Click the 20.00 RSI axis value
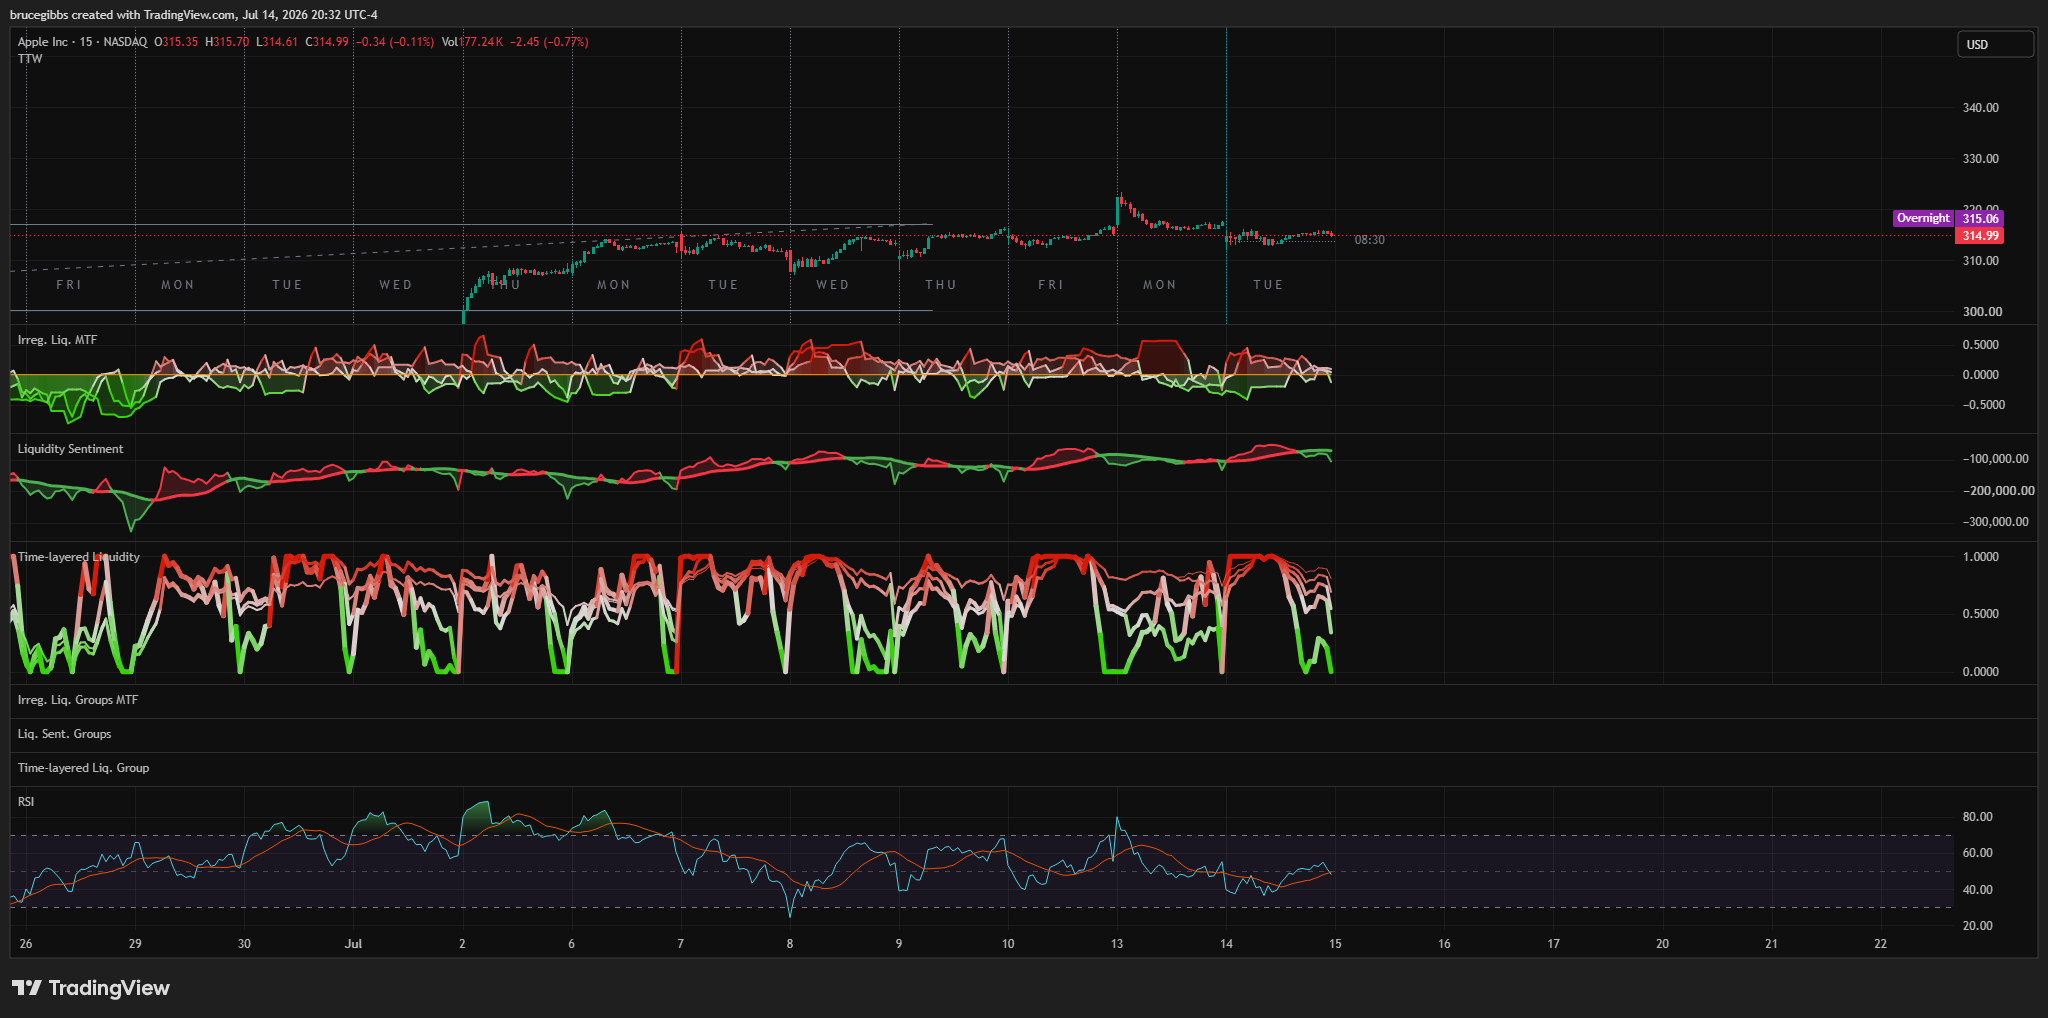Screen dimensions: 2048x1018 tap(1978, 926)
